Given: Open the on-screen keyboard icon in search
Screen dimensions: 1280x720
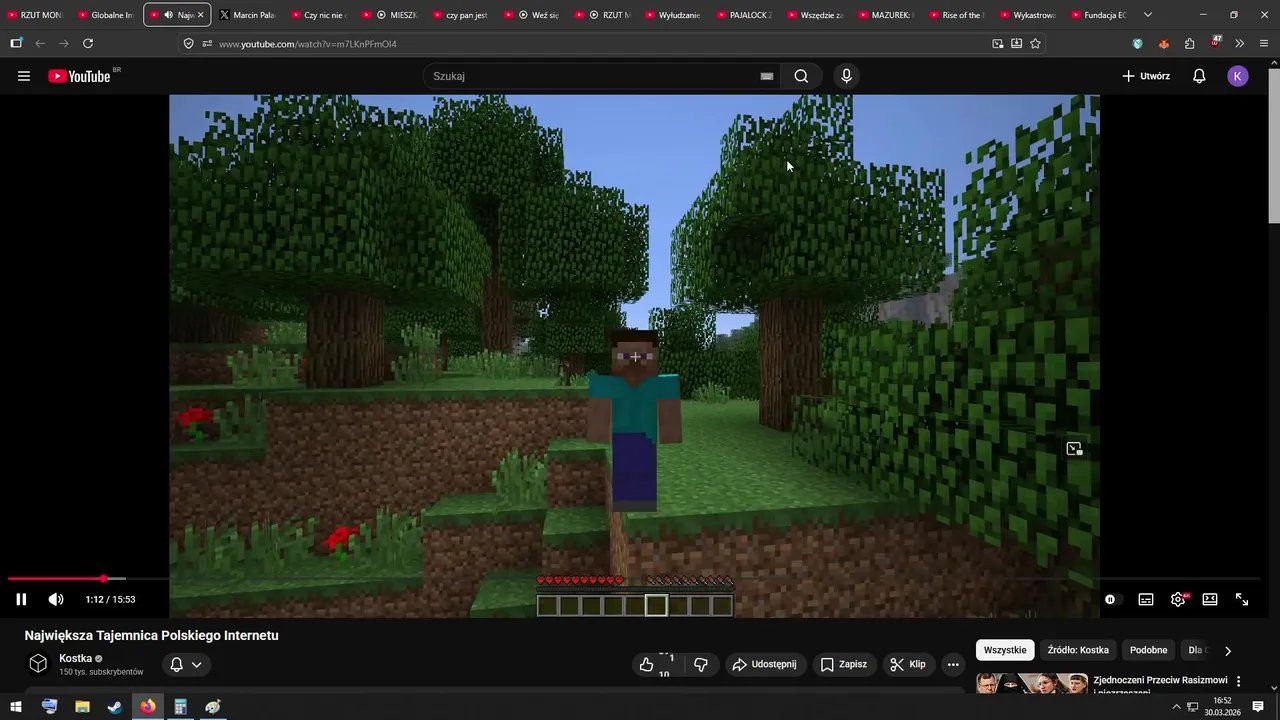Looking at the screenshot, I should point(767,76).
